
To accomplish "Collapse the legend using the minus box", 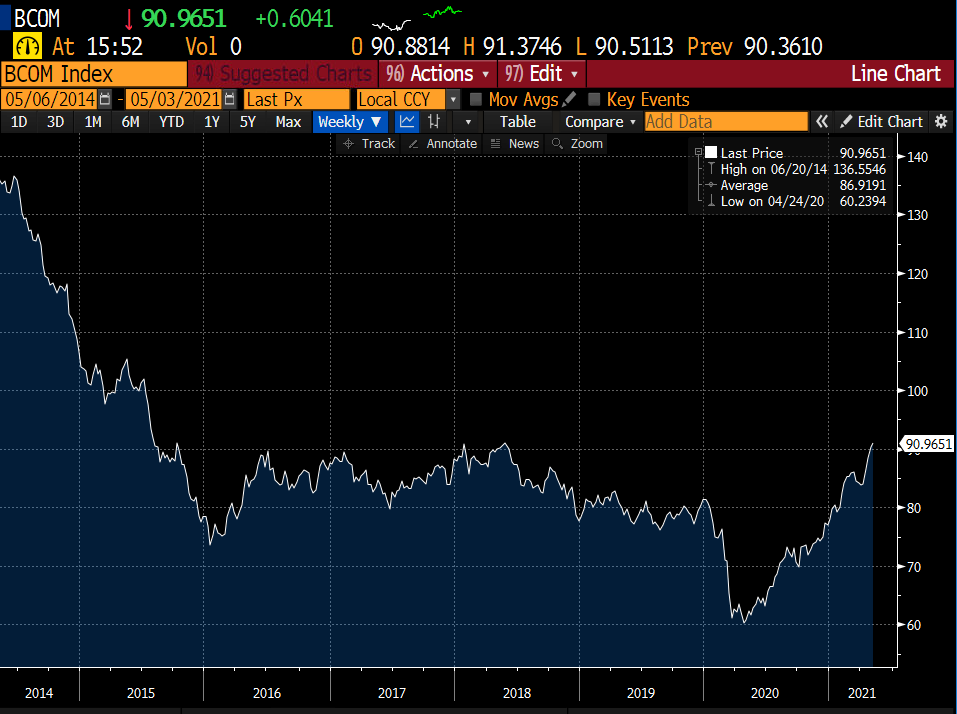I will (x=698, y=152).
